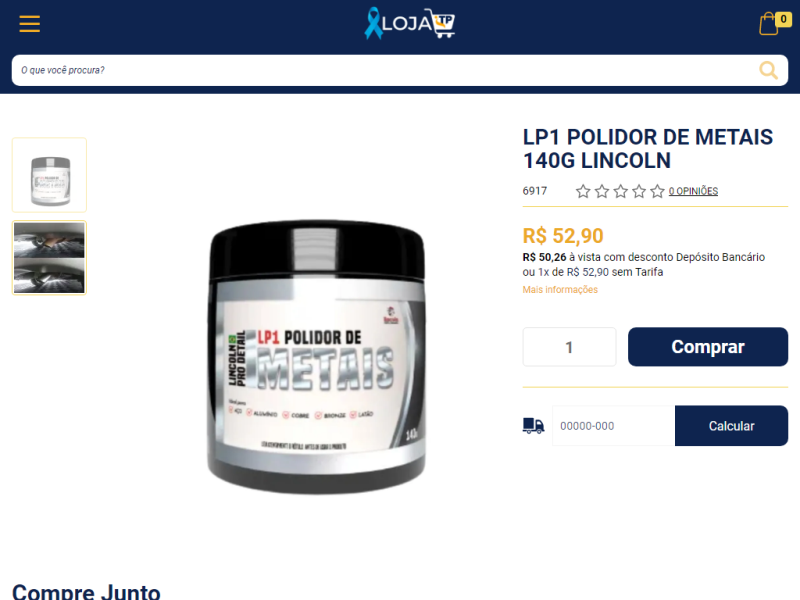Select the polished metal thumbnail
Viewport: 800px width, 600px height.
coord(49,258)
